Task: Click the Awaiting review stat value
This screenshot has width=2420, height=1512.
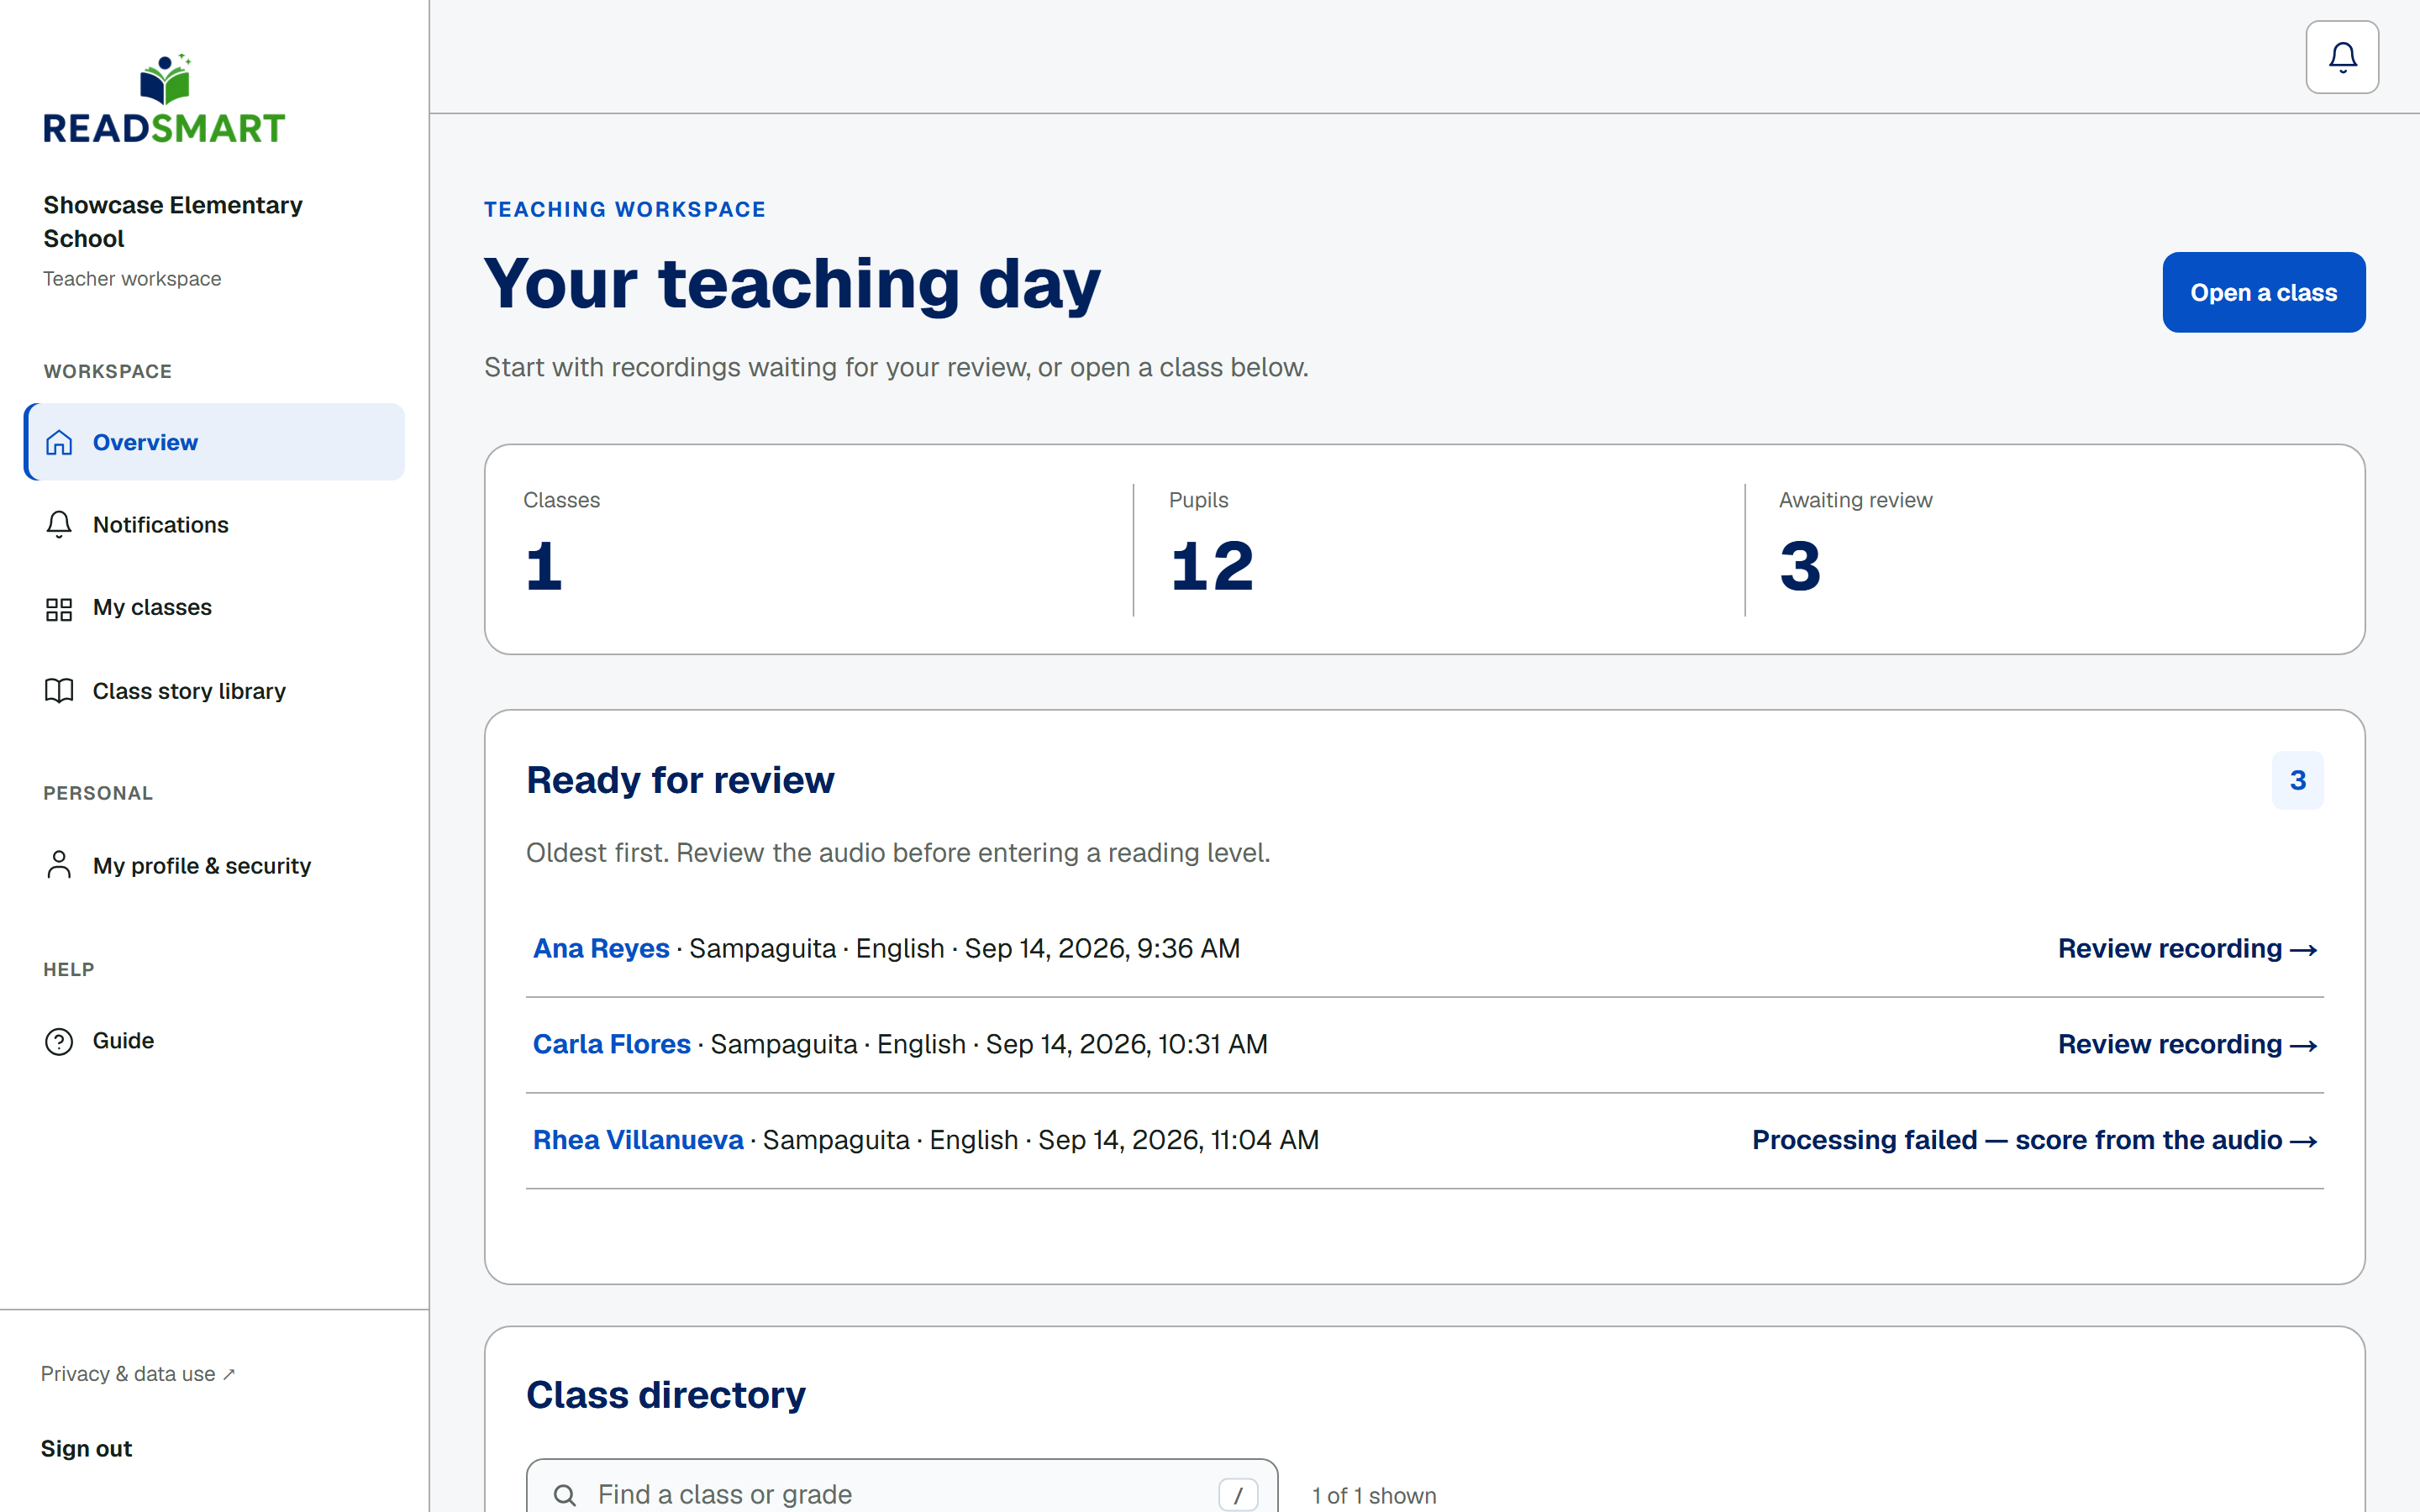Action: (1800, 566)
